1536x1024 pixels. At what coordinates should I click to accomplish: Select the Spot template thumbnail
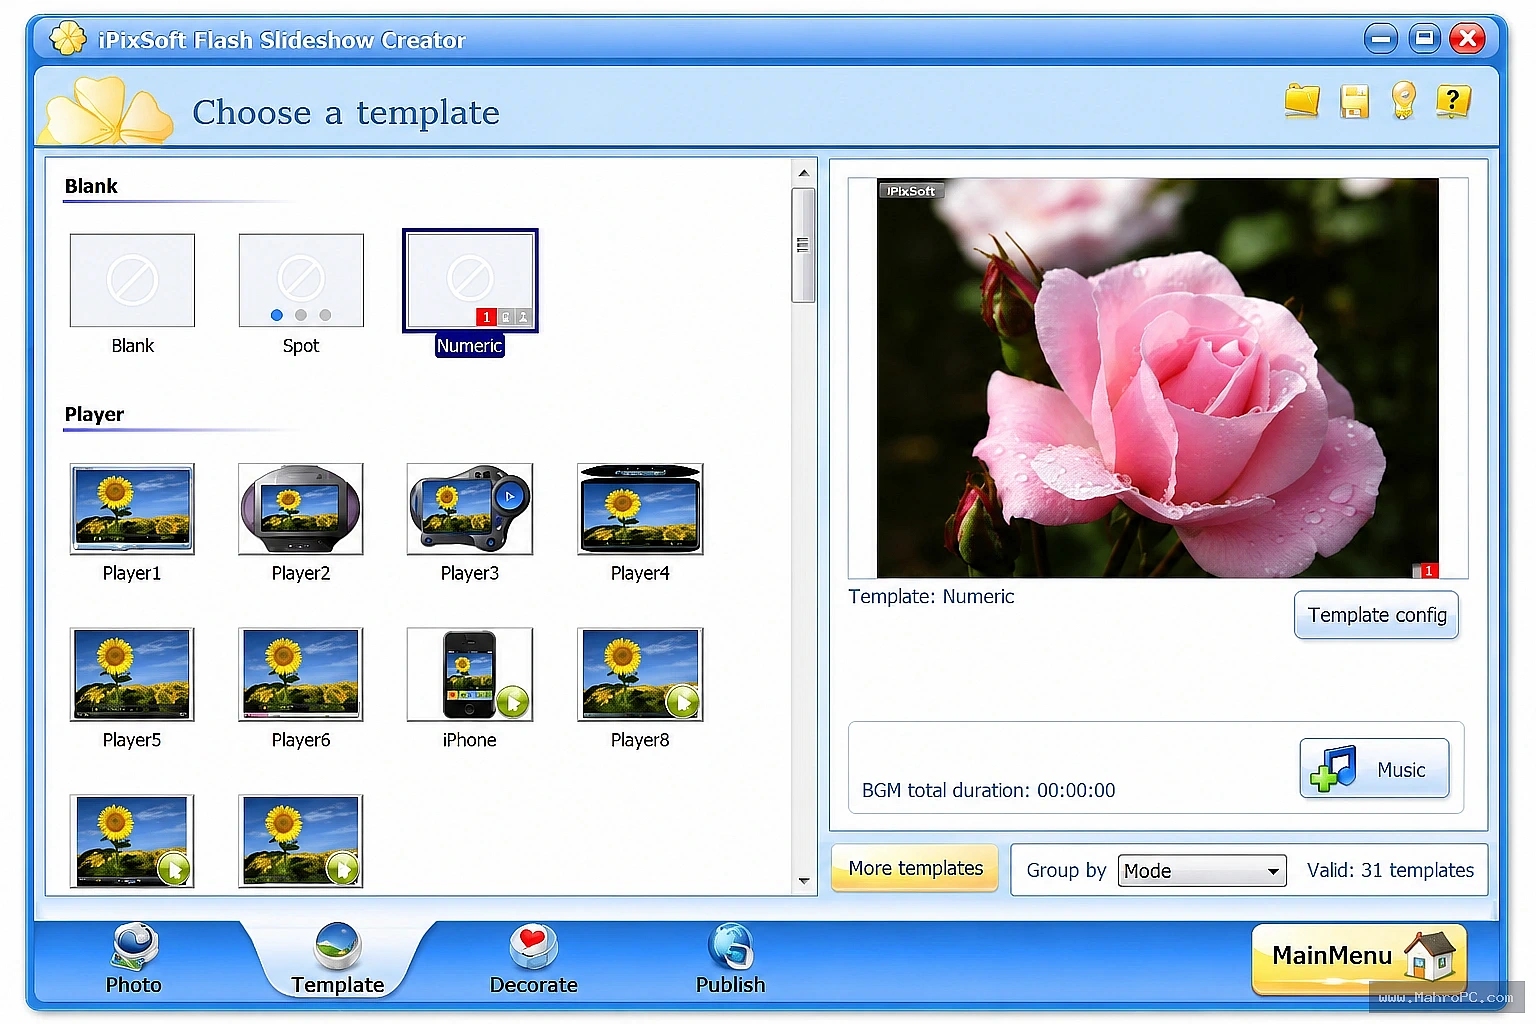pos(301,280)
